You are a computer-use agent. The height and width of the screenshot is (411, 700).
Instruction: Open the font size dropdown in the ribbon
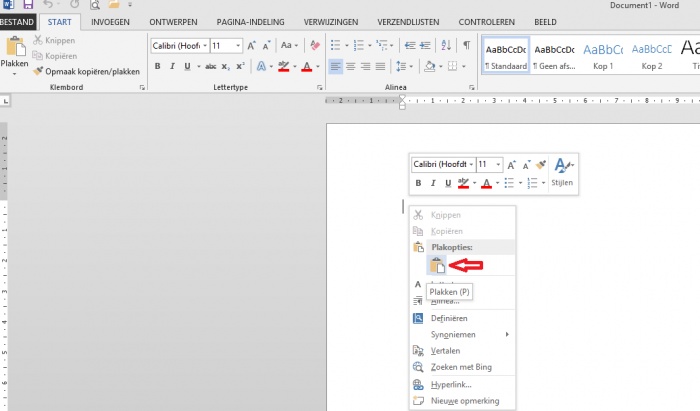[237, 46]
